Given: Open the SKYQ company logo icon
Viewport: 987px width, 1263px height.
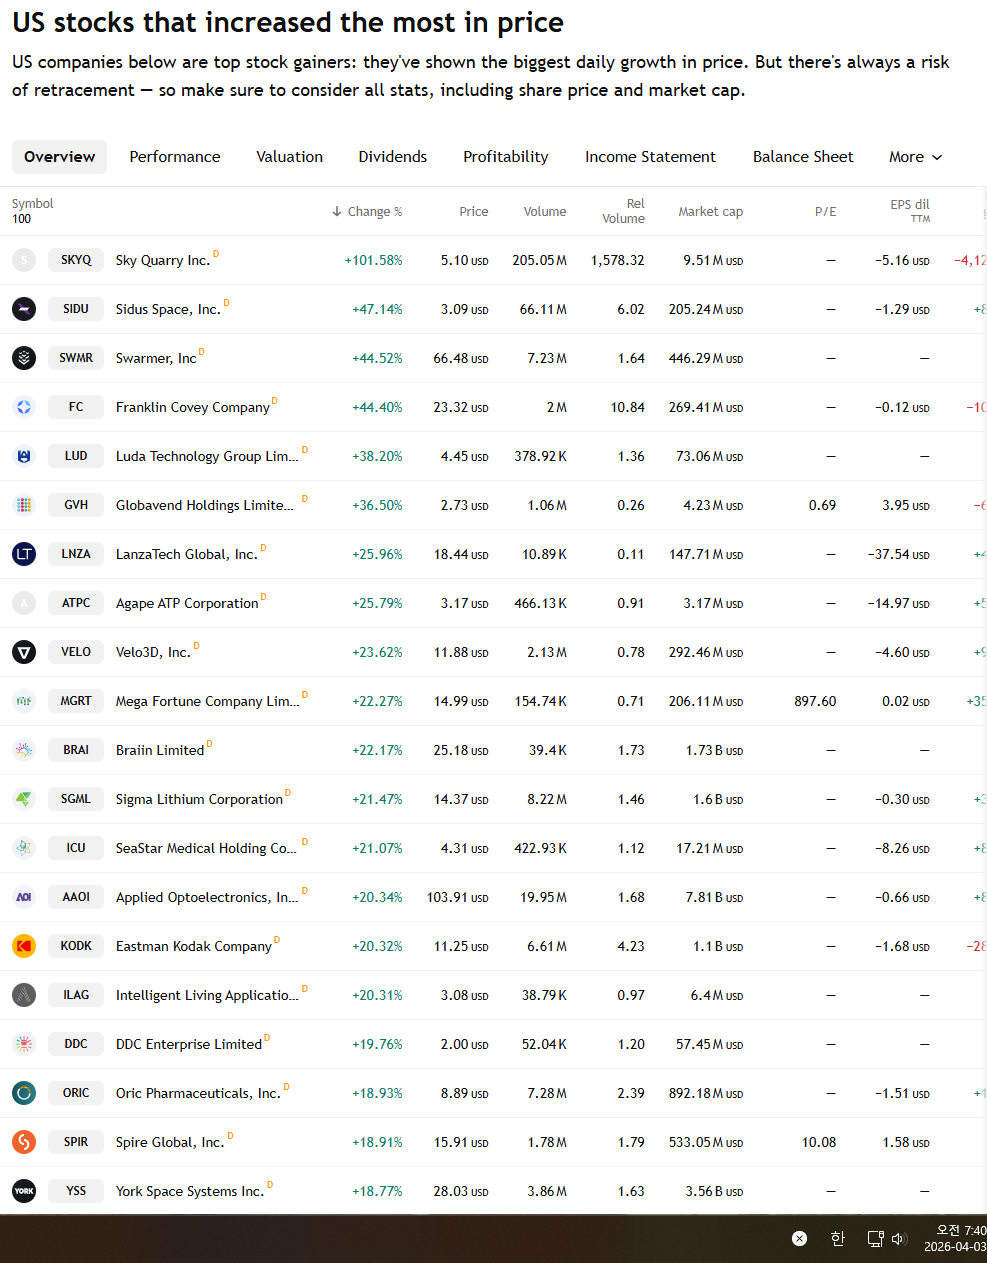Looking at the screenshot, I should point(24,260).
